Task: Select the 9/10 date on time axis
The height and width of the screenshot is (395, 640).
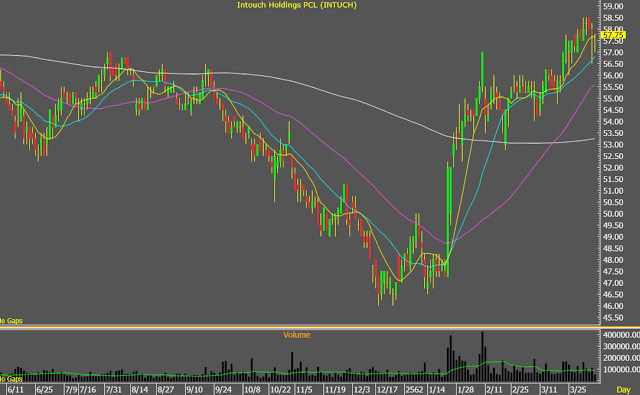Action: point(195,390)
